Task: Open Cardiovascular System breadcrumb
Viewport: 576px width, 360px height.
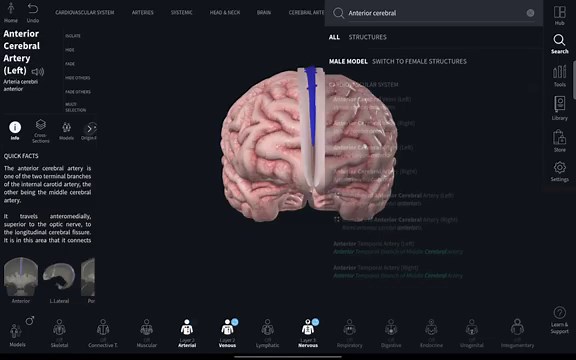Action: pyautogui.click(x=84, y=12)
